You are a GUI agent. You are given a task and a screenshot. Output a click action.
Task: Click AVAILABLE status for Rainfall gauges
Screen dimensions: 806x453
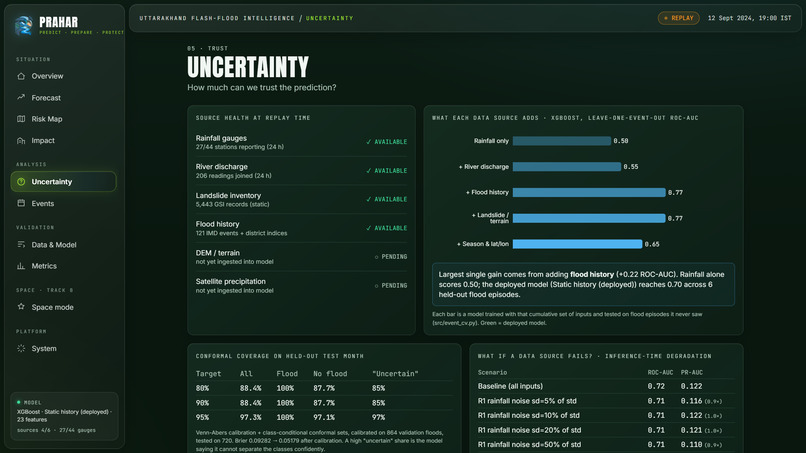click(x=387, y=142)
